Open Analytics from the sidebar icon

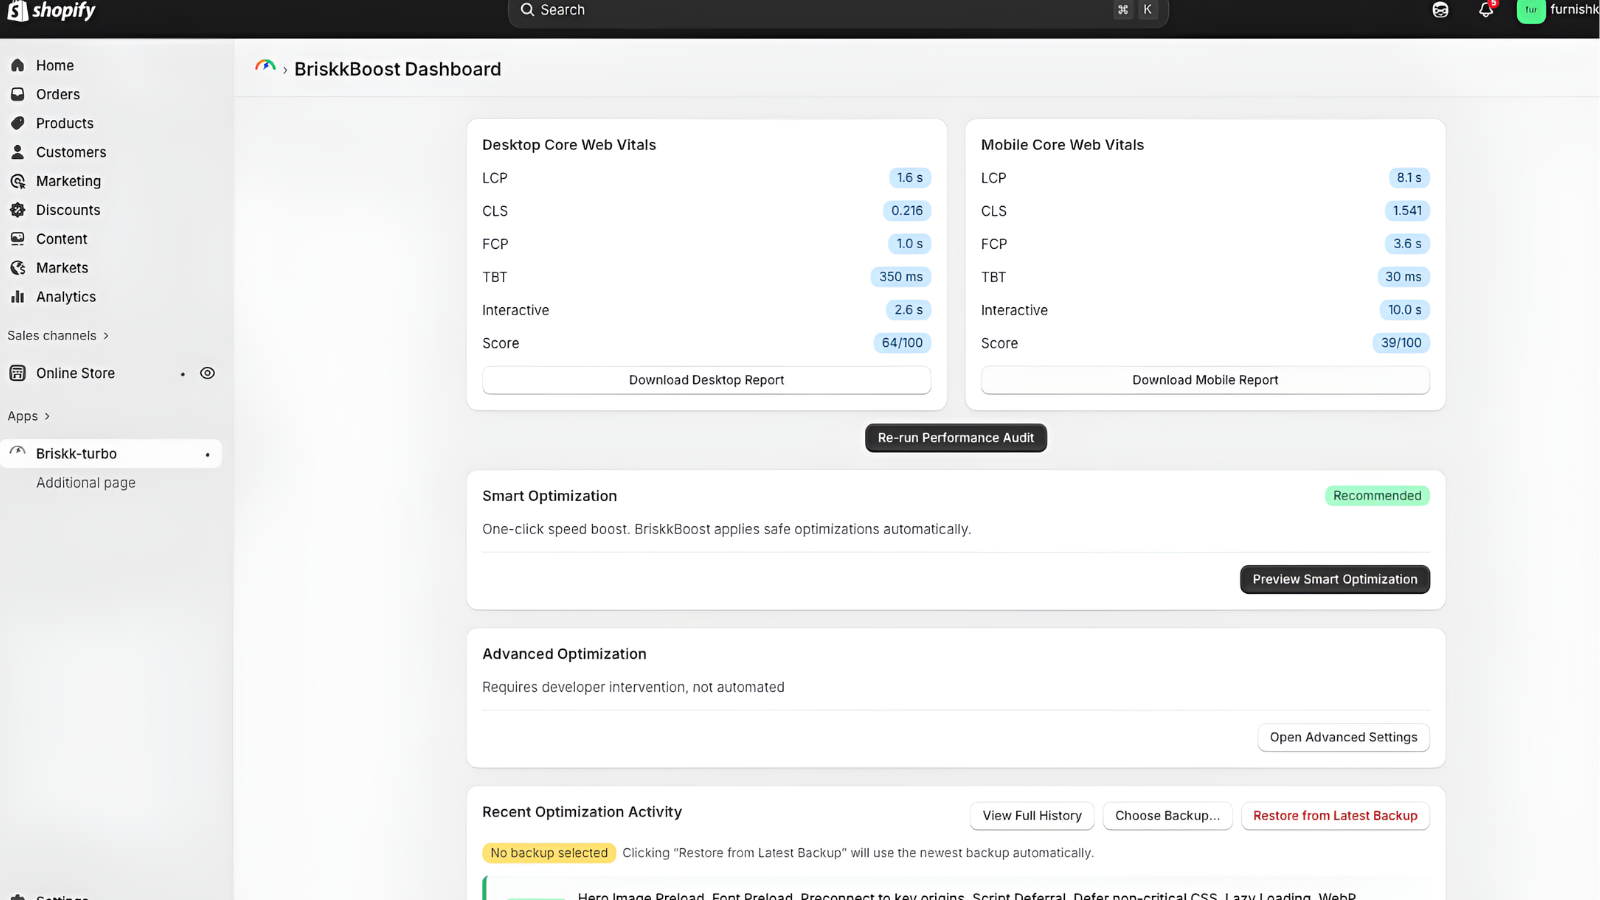point(18,296)
